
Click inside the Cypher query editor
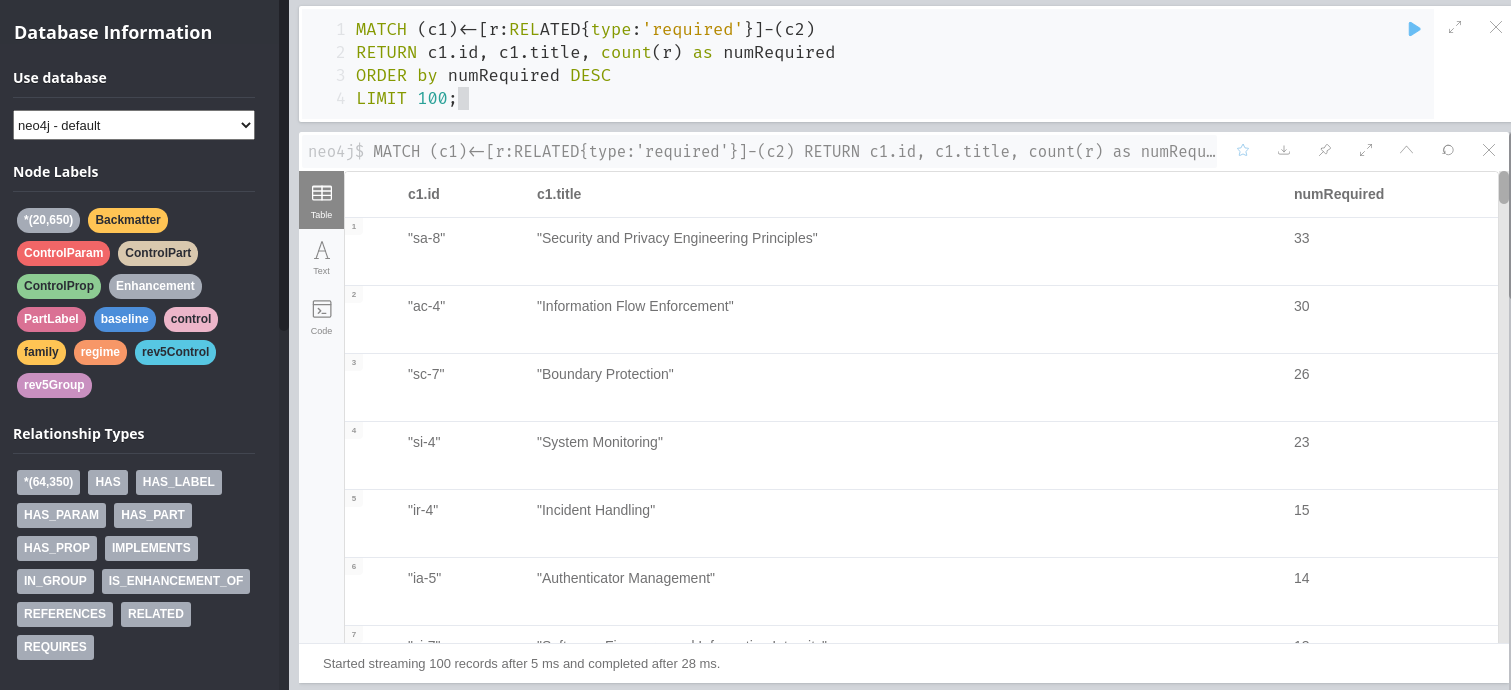click(867, 64)
